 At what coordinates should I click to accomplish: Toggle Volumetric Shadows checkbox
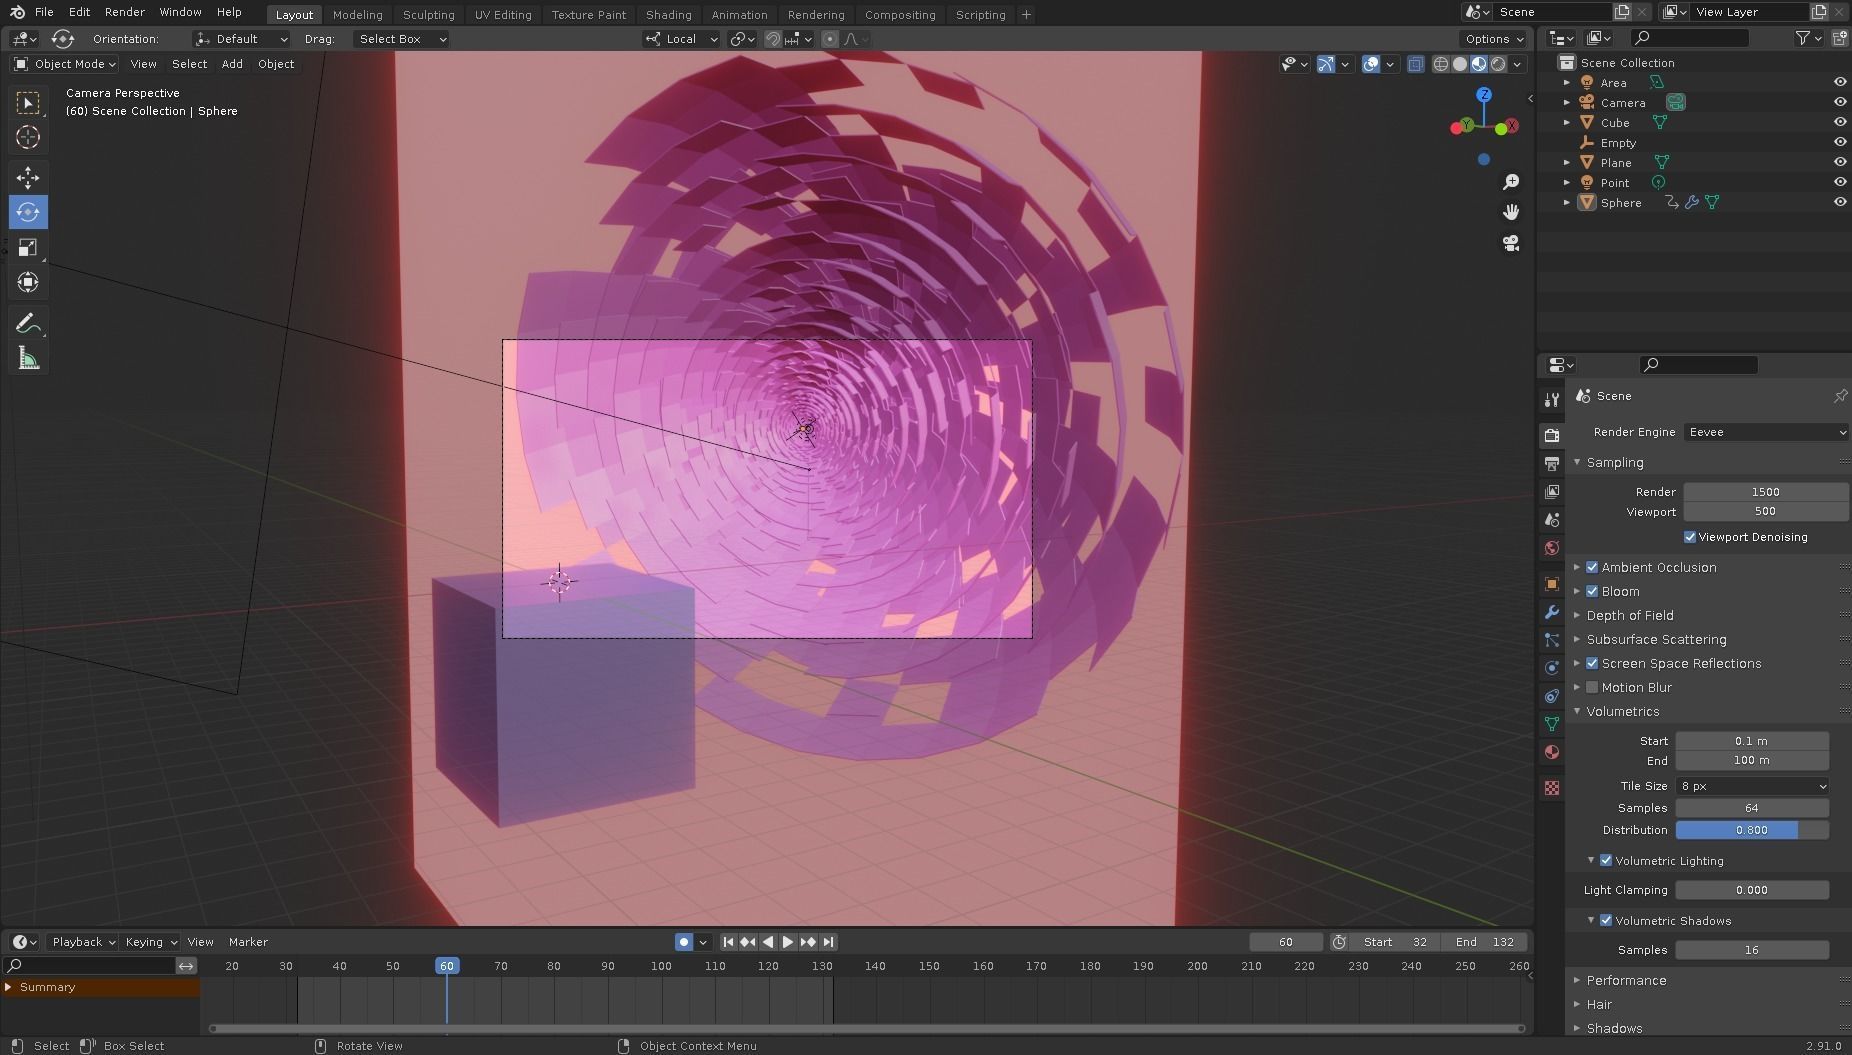tap(1606, 920)
